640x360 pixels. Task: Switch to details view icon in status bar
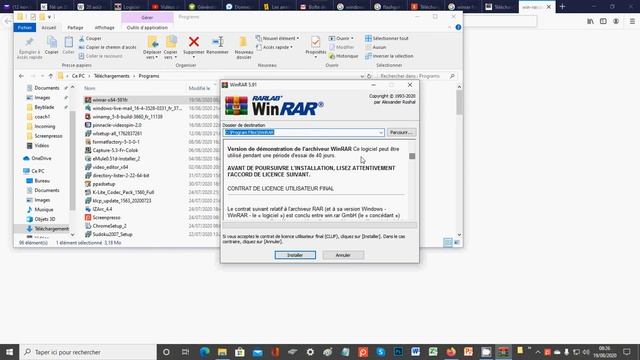448,242
